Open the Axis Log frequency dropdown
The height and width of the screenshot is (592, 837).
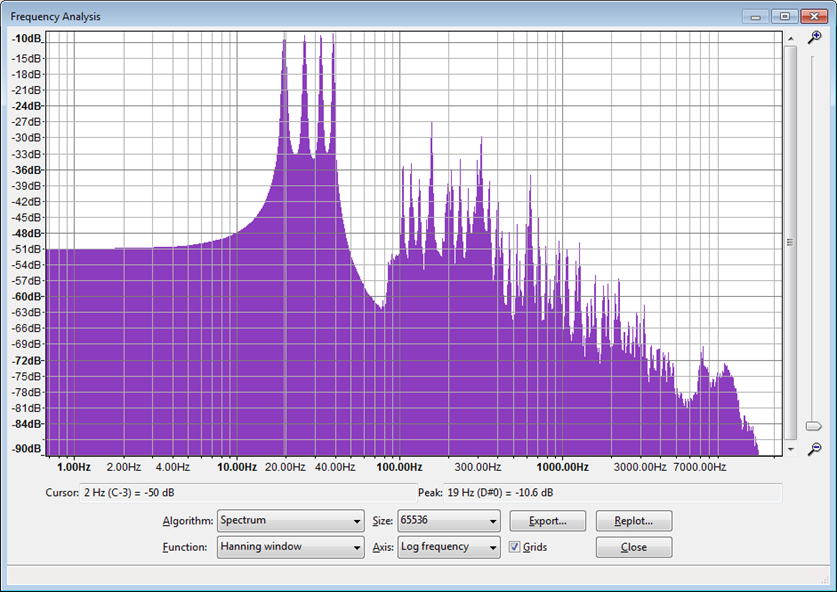tap(449, 547)
